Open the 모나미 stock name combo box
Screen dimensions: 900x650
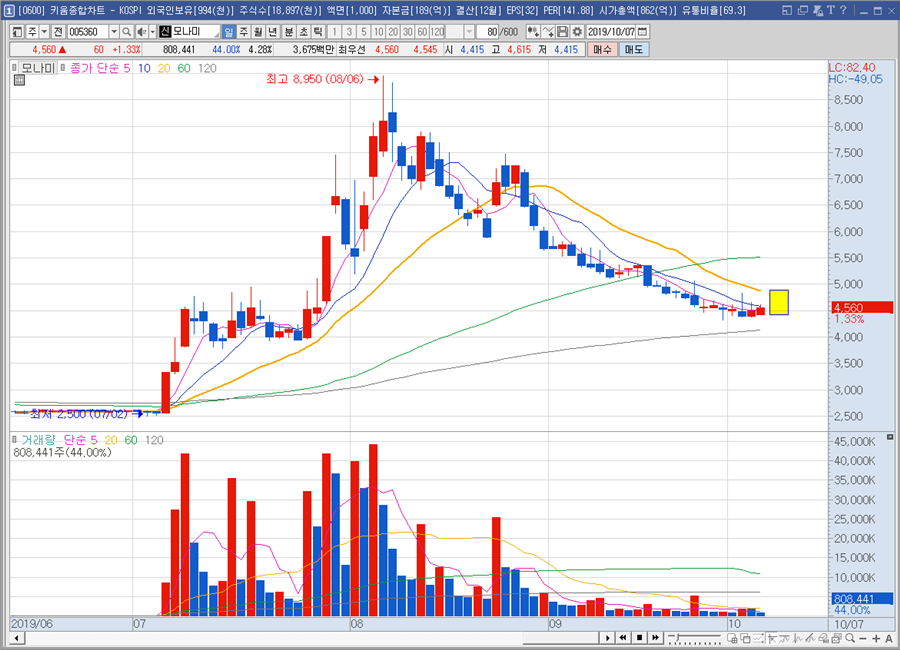[189, 32]
